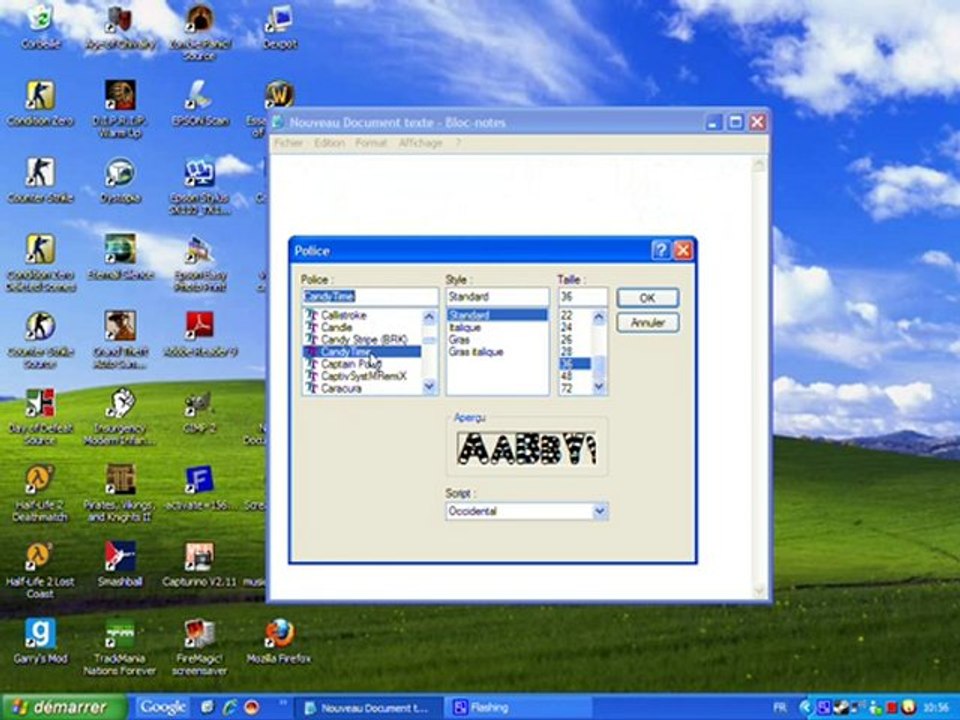Open the démarrer Start menu
The image size is (960, 720).
click(62, 707)
